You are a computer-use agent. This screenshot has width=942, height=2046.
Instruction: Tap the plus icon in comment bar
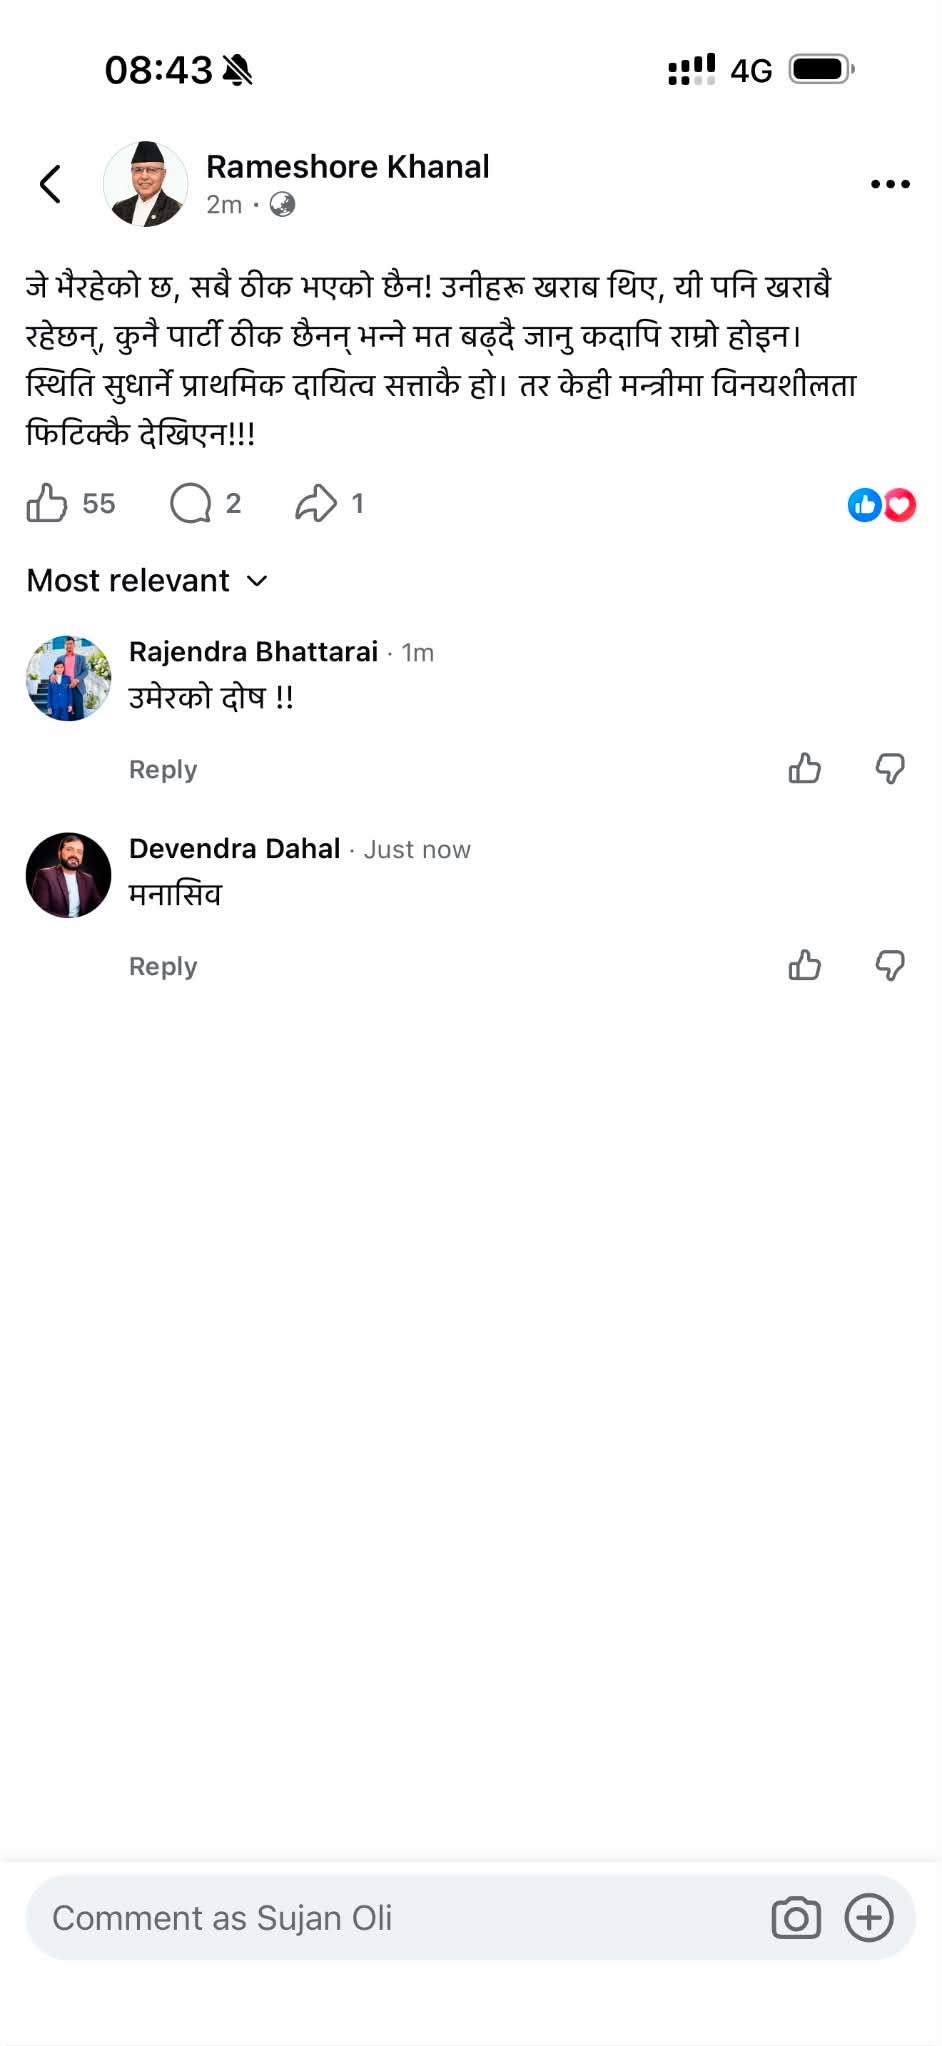(869, 1918)
